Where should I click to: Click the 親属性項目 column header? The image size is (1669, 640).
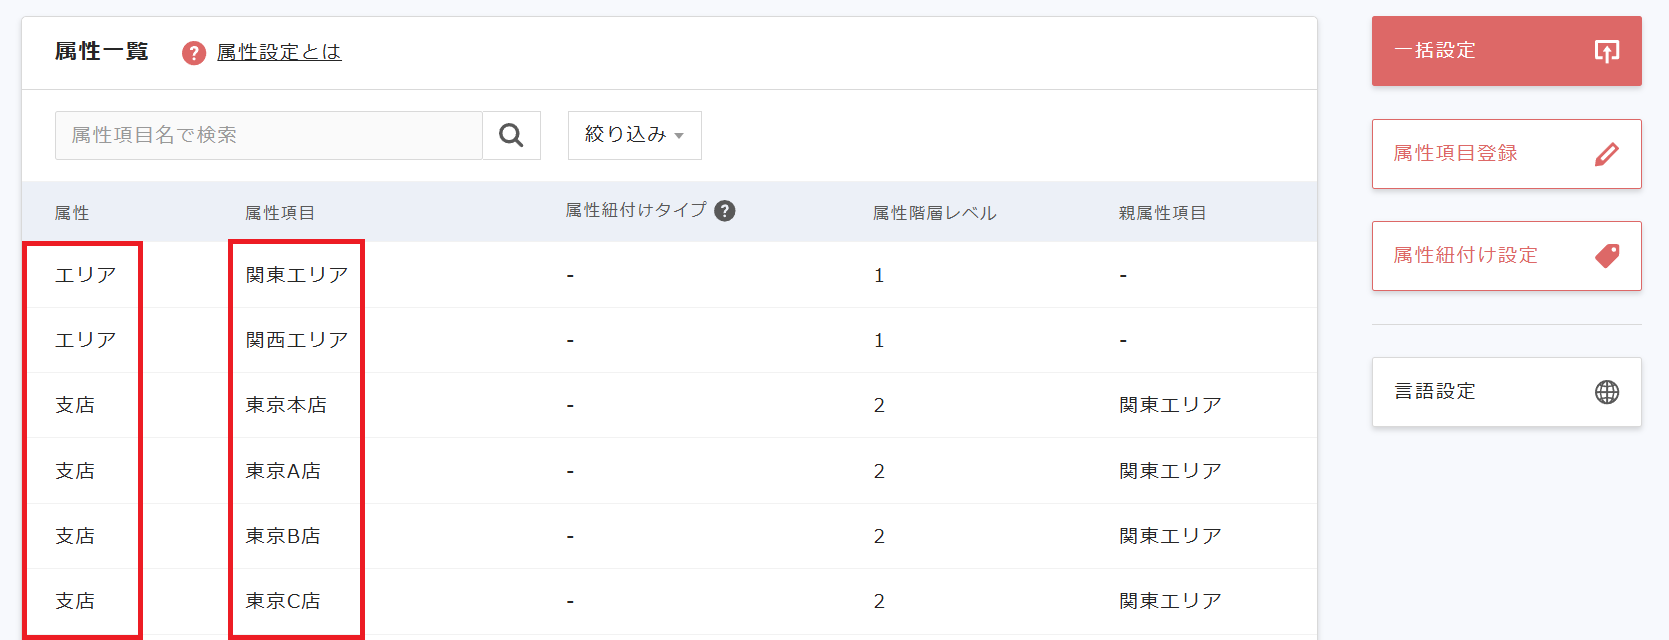pos(1162,213)
